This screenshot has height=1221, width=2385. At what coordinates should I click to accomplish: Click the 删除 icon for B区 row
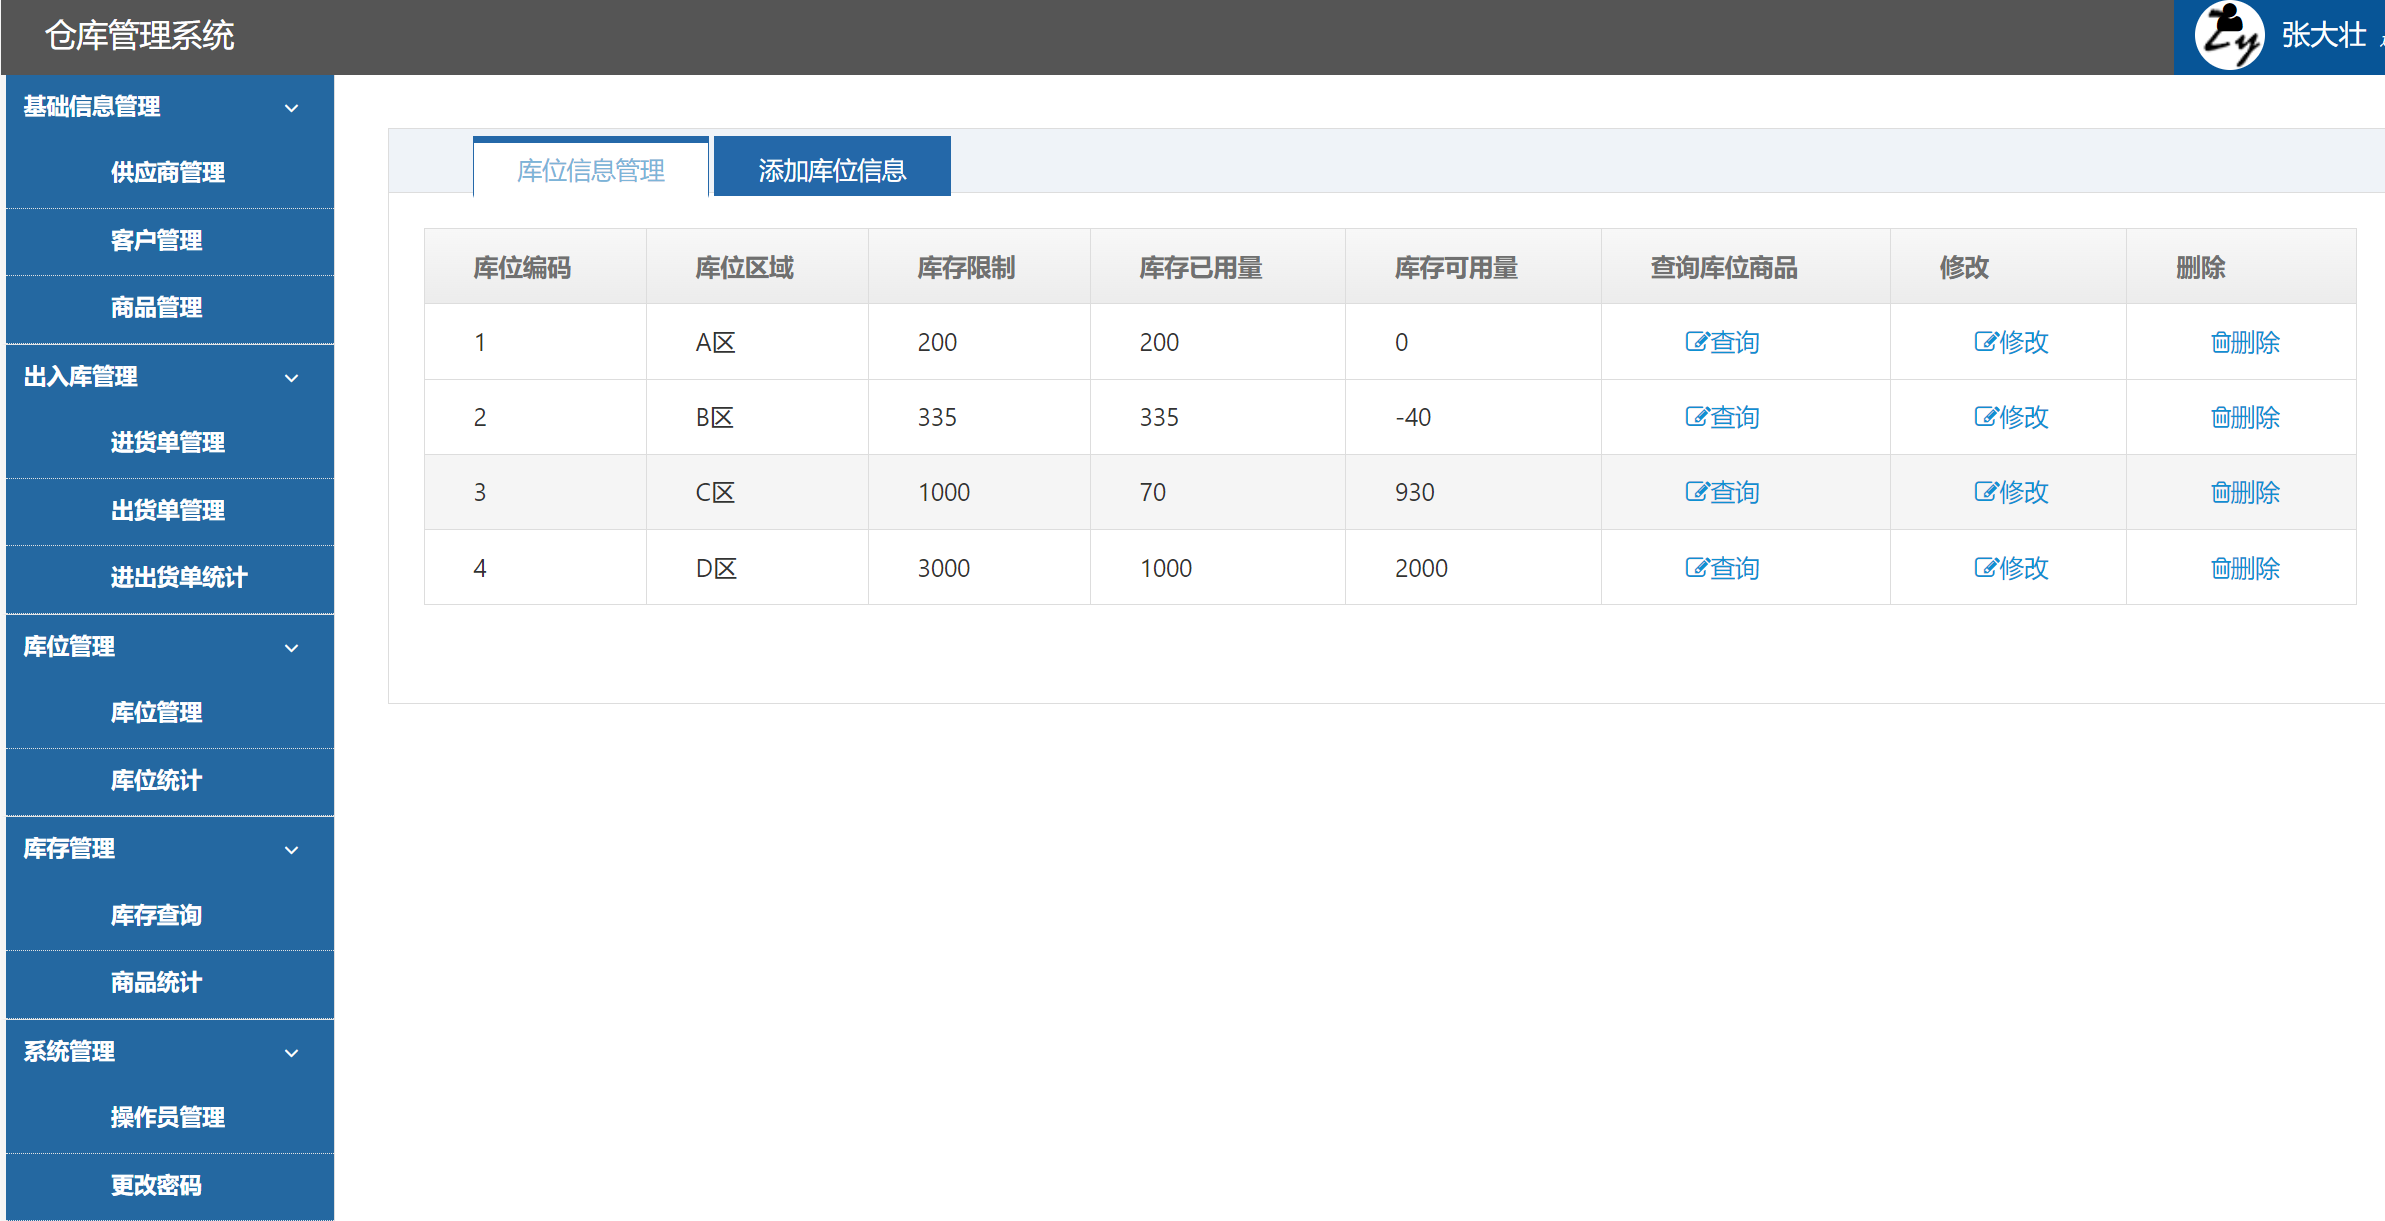pos(2245,417)
